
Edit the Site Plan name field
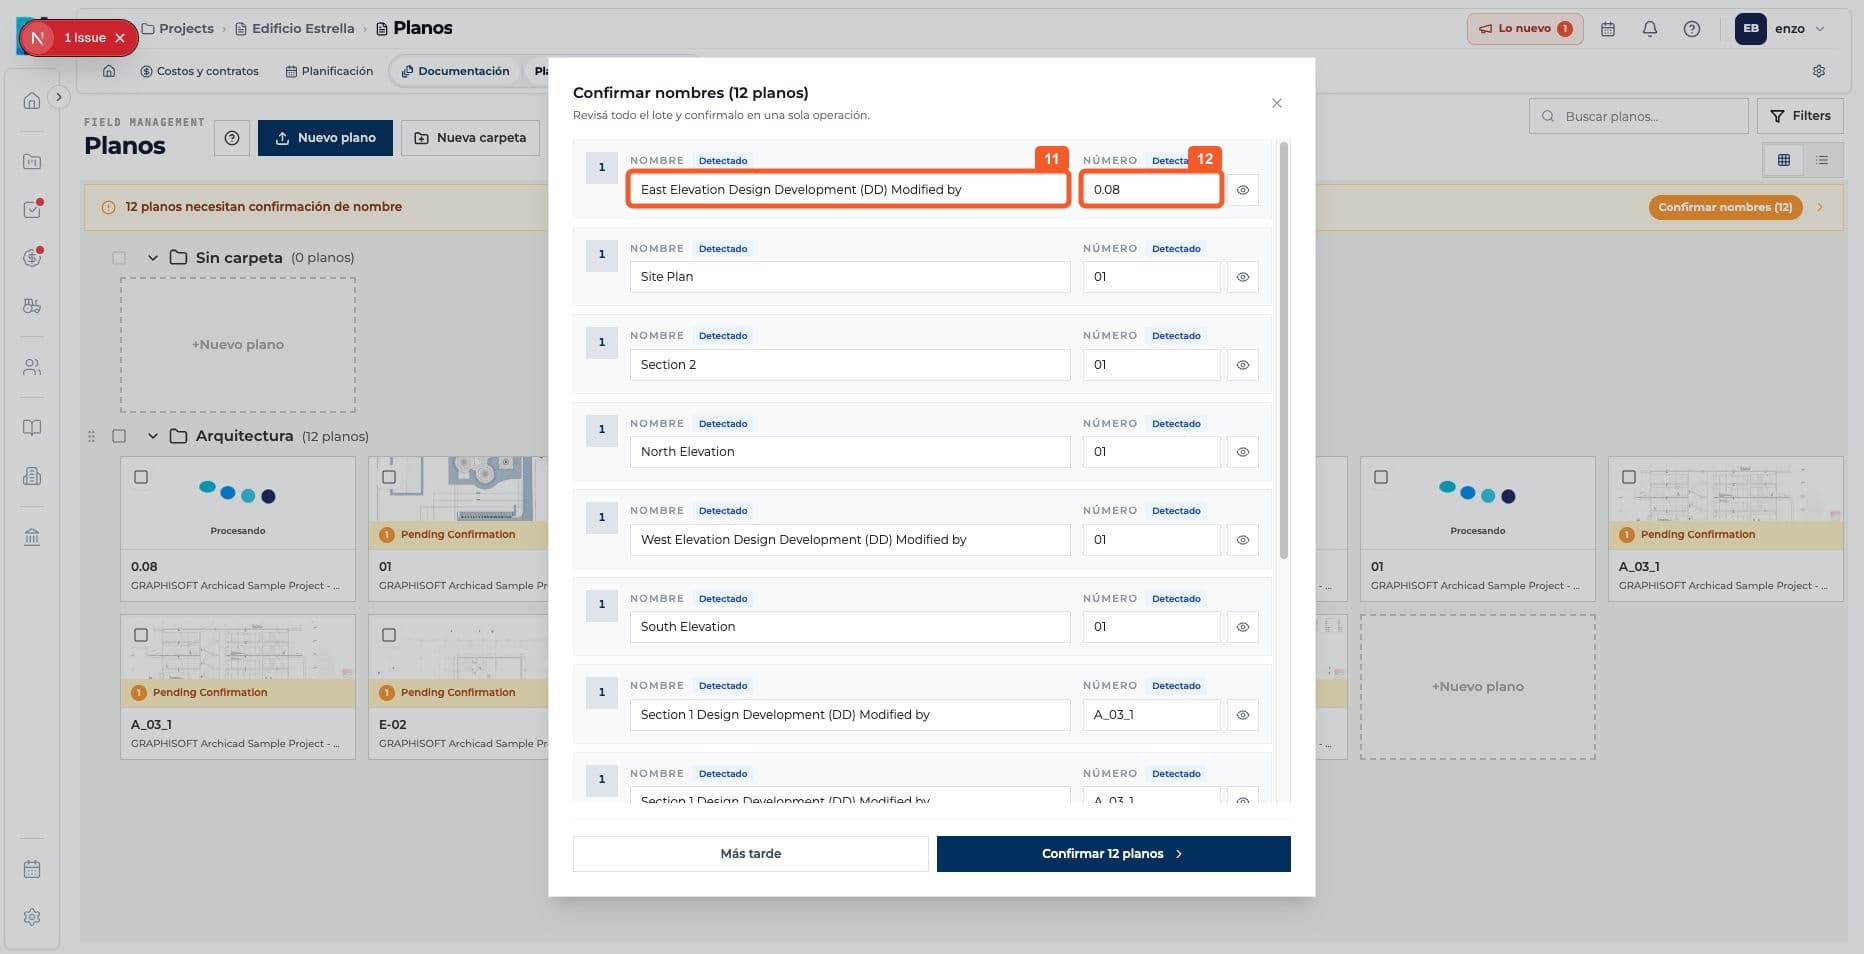tap(850, 277)
